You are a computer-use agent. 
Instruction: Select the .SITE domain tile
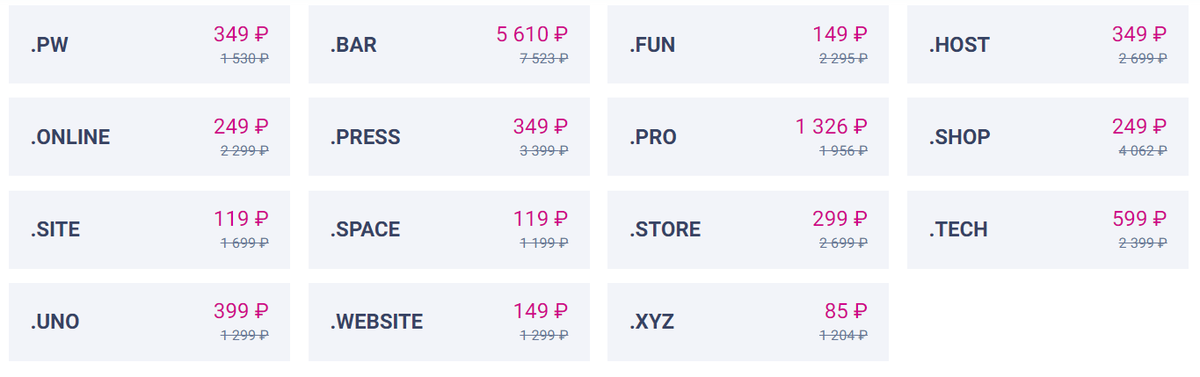point(149,229)
